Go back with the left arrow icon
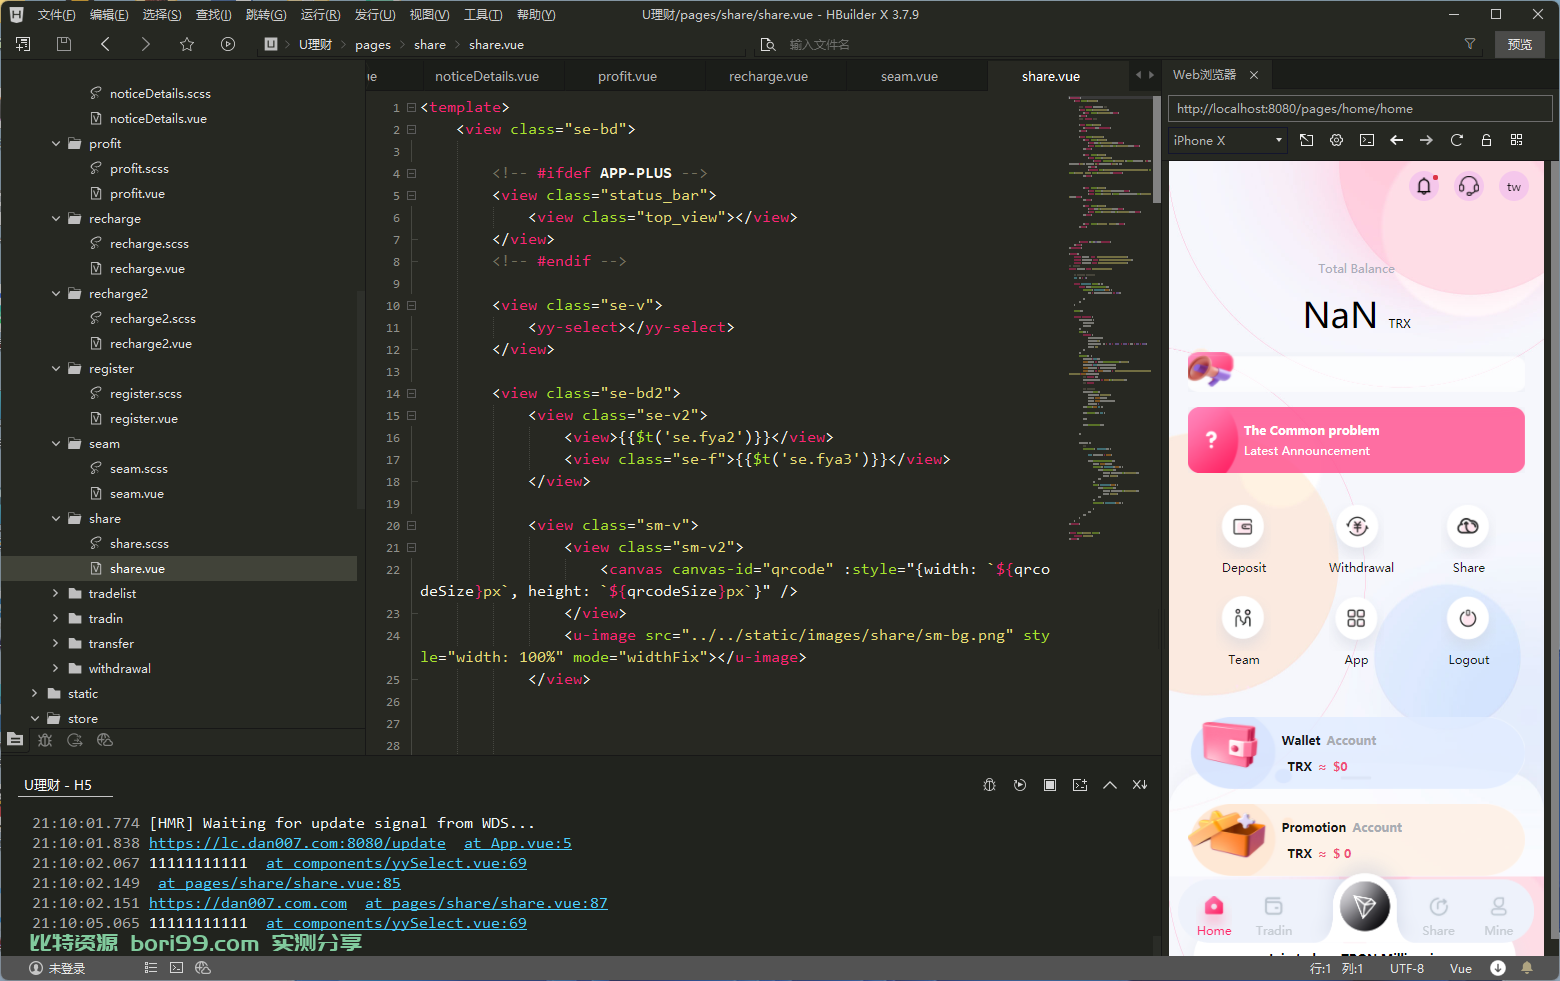 (x=105, y=44)
